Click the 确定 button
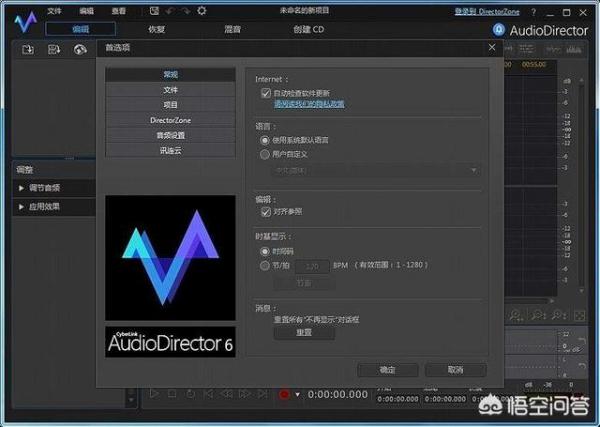The image size is (600, 427). tap(387, 370)
